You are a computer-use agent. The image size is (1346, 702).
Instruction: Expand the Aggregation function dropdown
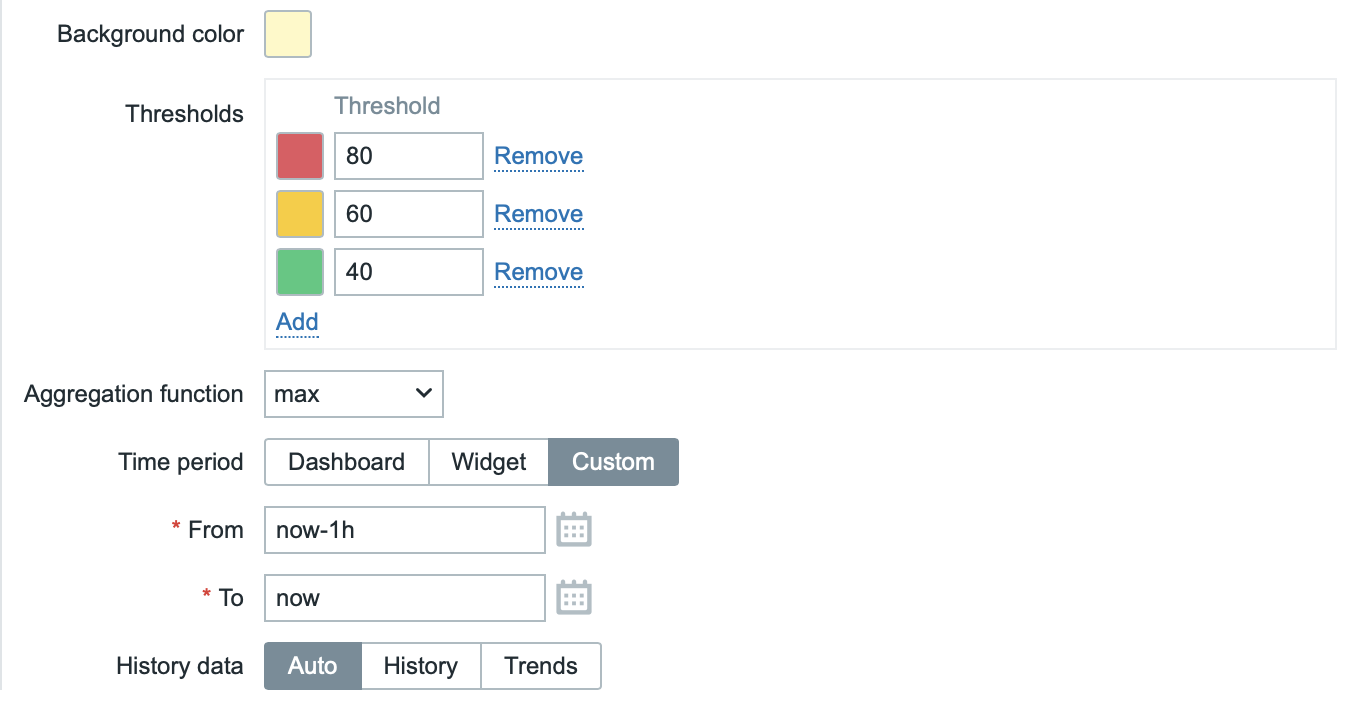[353, 394]
